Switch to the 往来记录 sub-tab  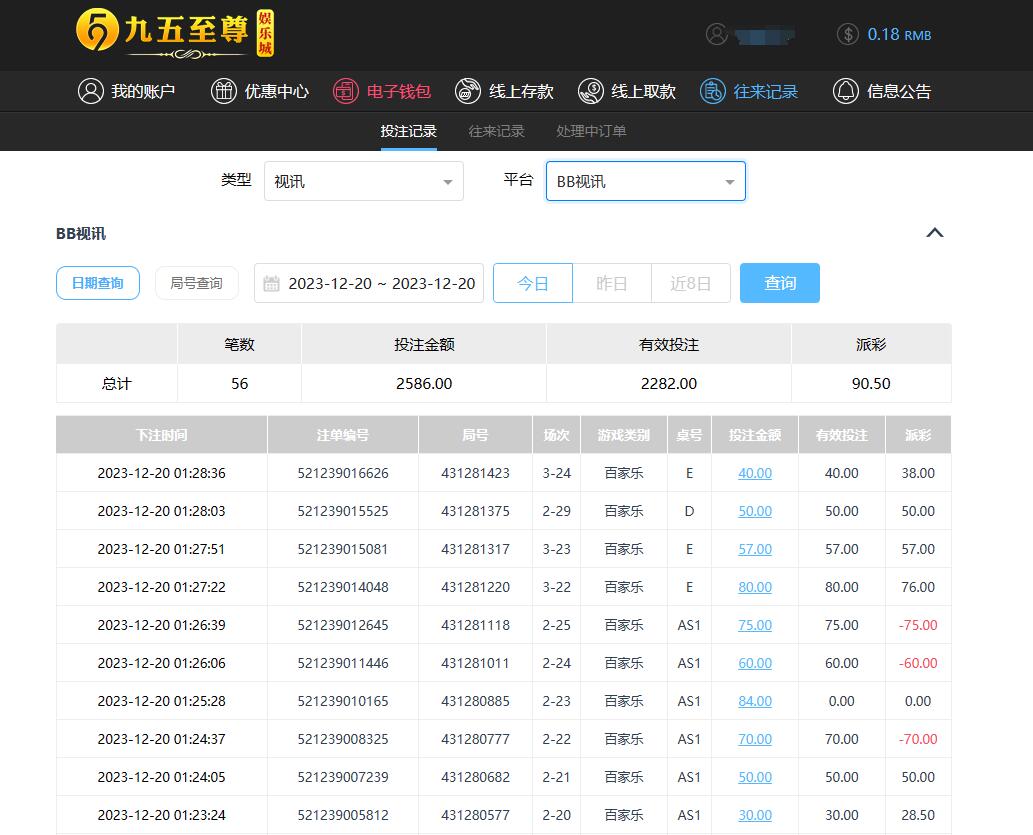tap(497, 131)
